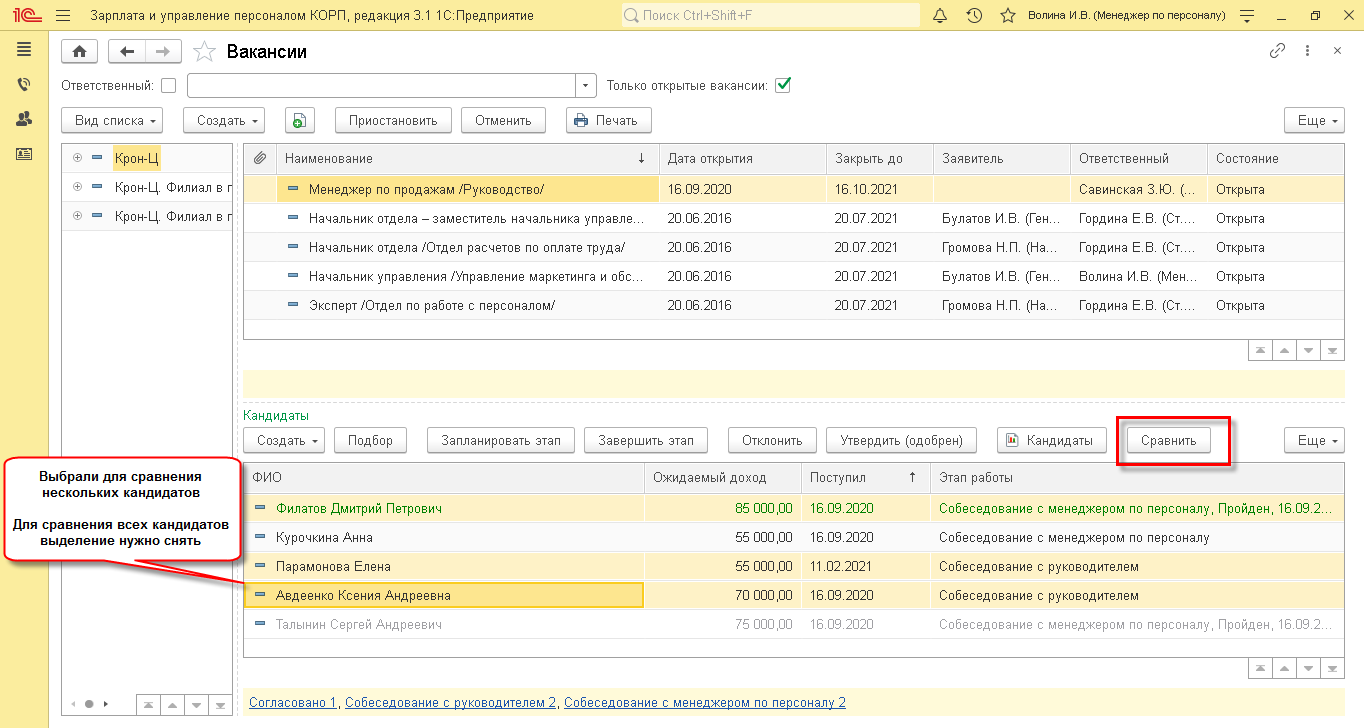
Task: Expand the Крон-Ц tree node
Action: [77, 158]
